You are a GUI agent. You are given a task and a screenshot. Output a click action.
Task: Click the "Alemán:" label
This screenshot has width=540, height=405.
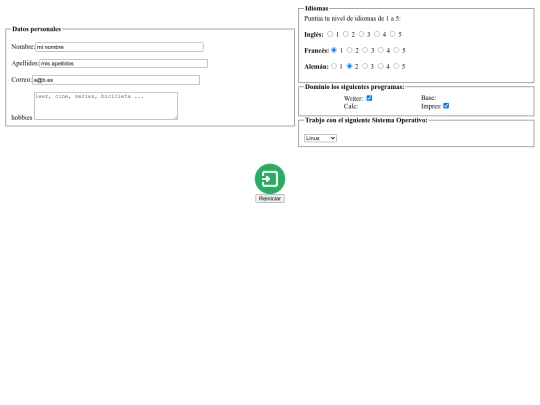[x=316, y=66]
